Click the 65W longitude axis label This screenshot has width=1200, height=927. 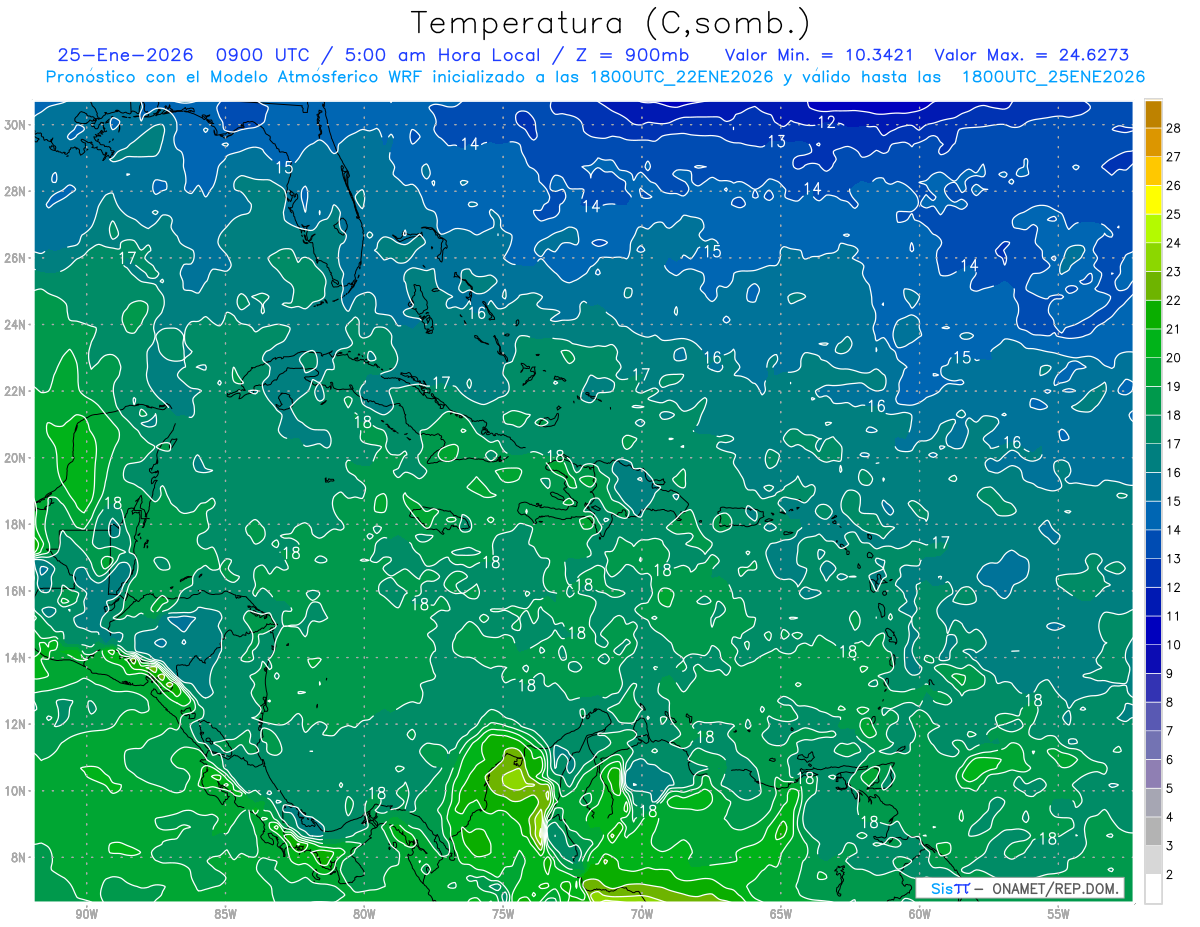[781, 914]
